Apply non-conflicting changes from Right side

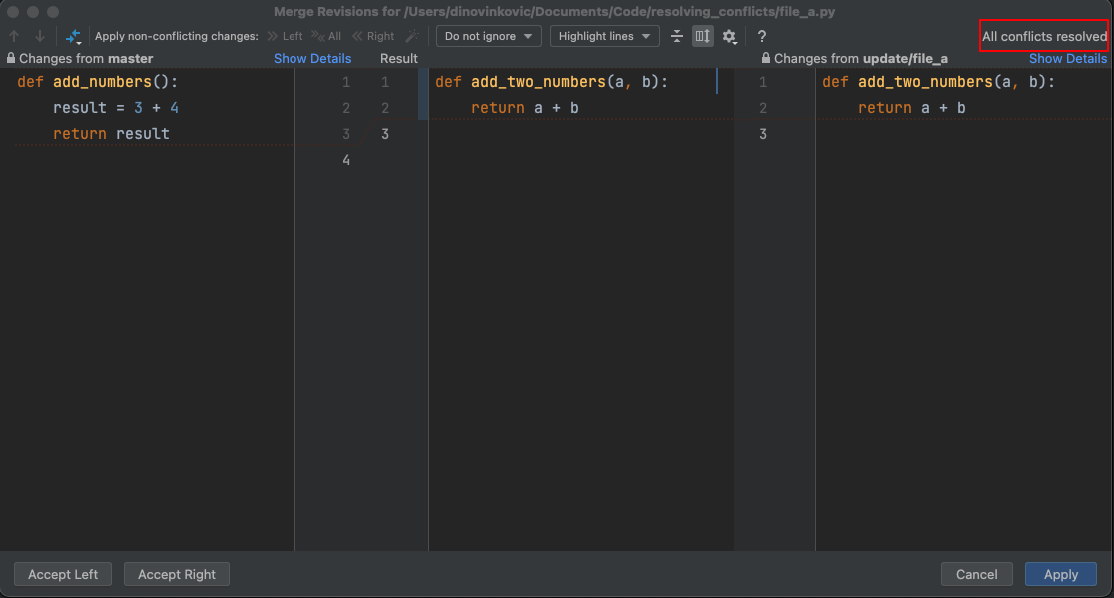(x=372, y=35)
